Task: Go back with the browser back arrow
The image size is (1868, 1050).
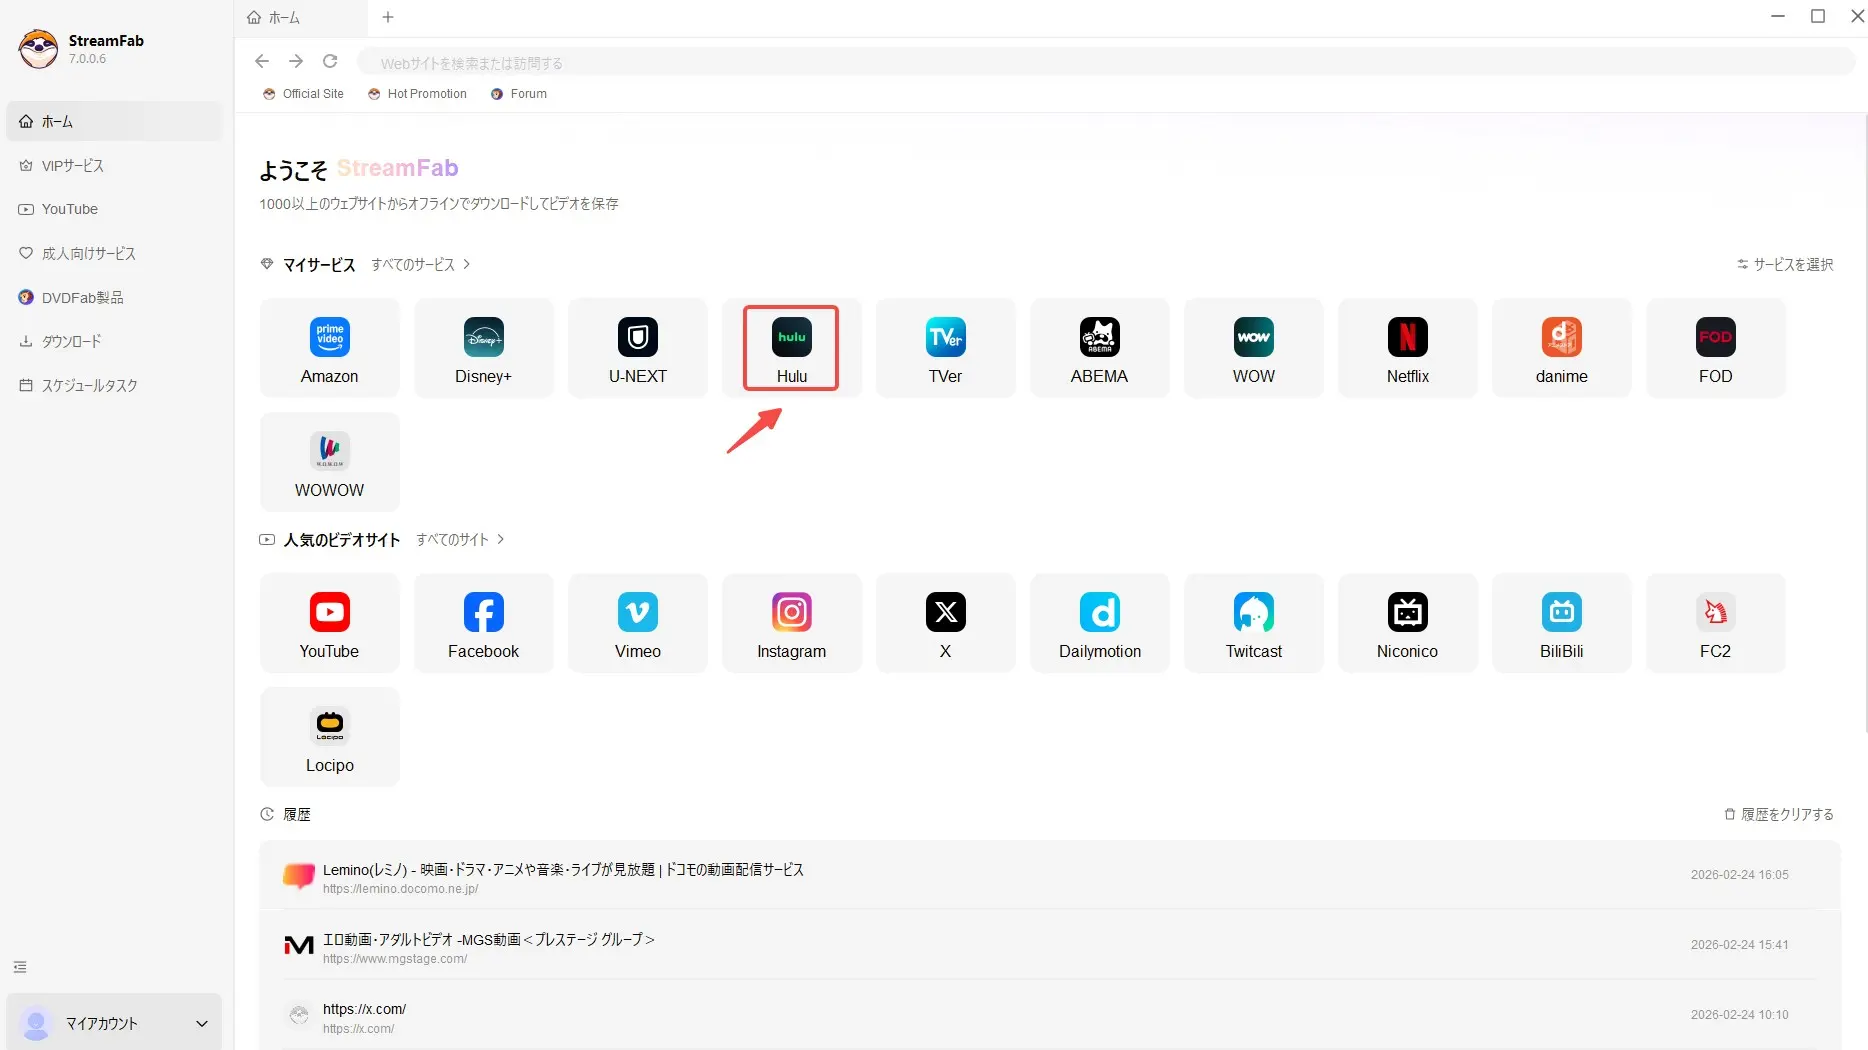Action: 262,61
